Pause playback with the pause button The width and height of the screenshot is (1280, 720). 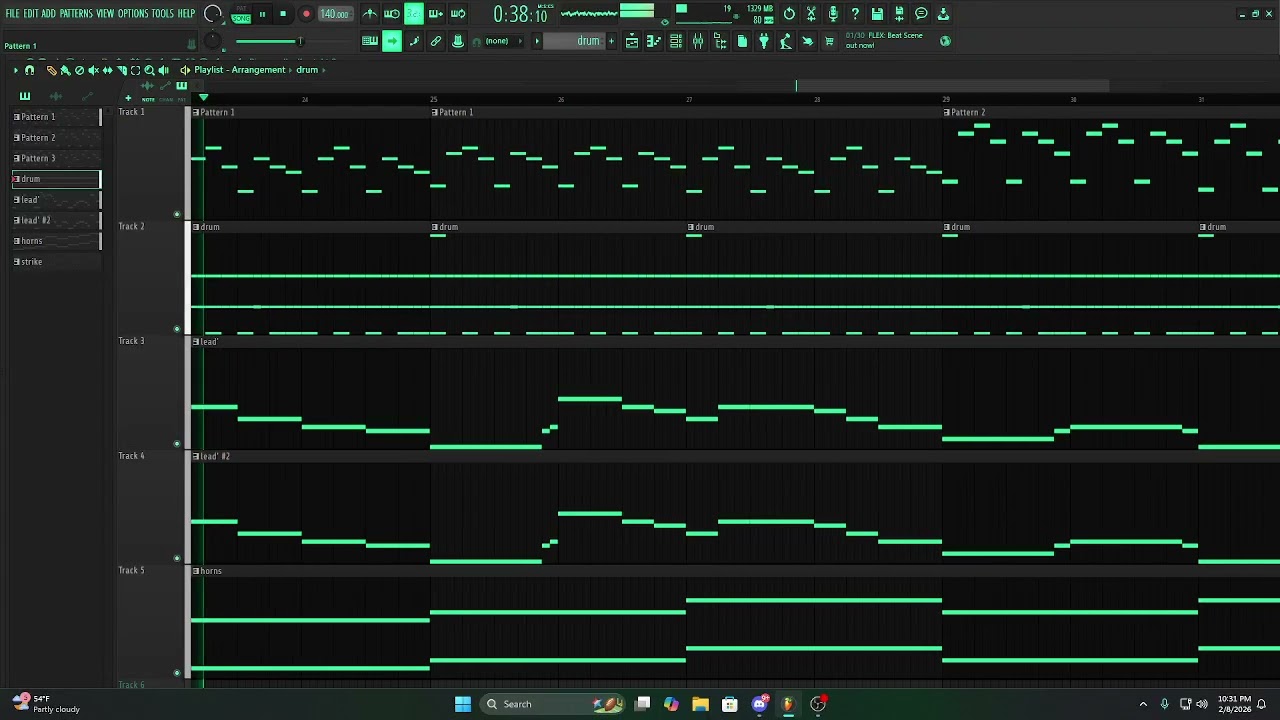click(262, 14)
